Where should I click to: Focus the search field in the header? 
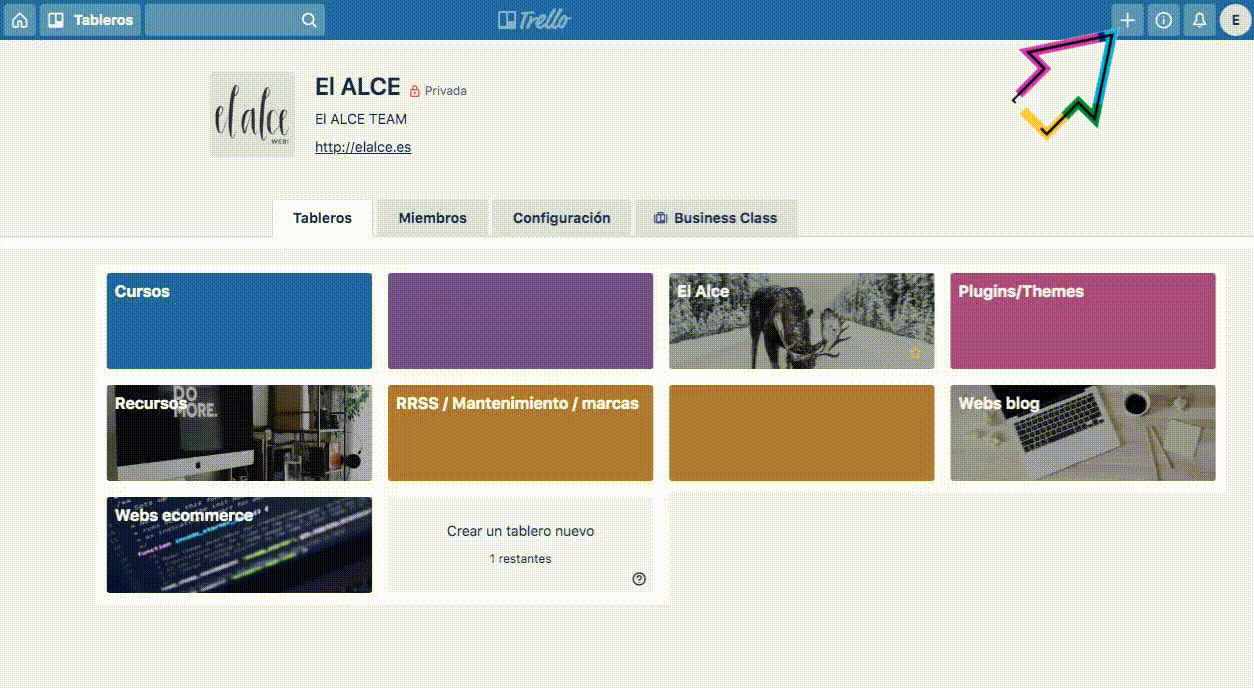(x=234, y=20)
